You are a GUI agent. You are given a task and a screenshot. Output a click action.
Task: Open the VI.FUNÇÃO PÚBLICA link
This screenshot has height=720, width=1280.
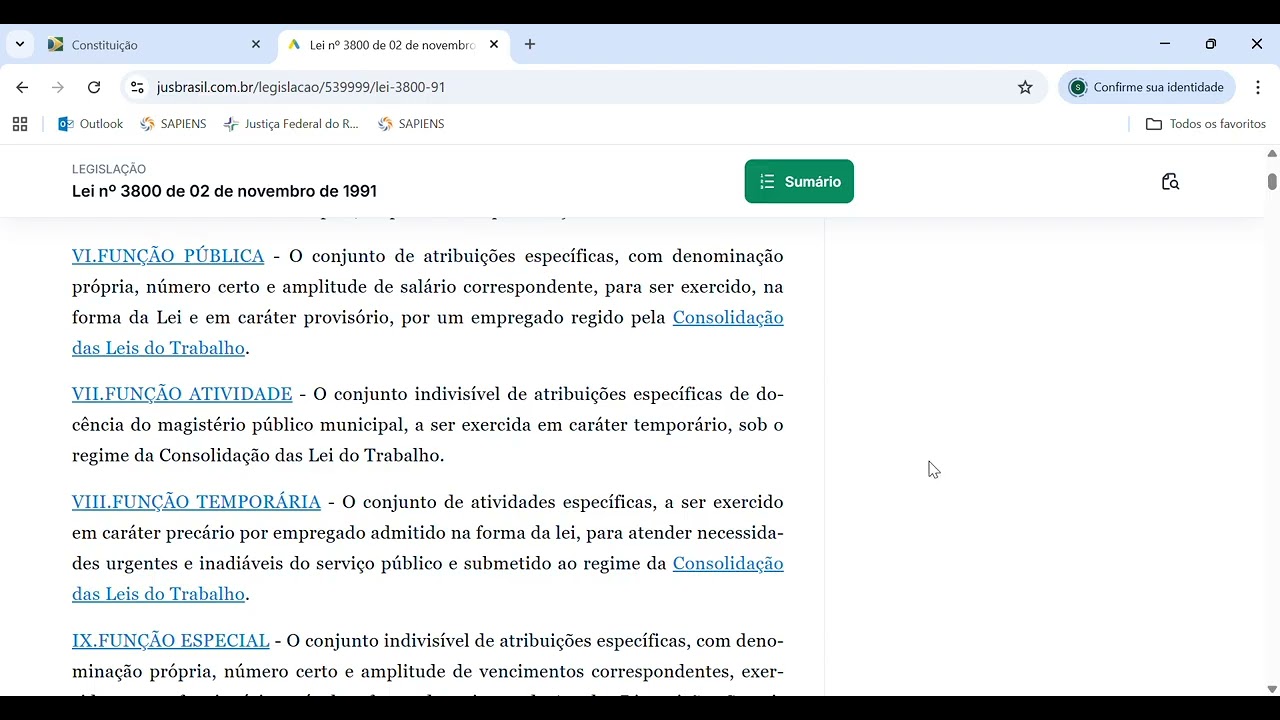tap(168, 256)
